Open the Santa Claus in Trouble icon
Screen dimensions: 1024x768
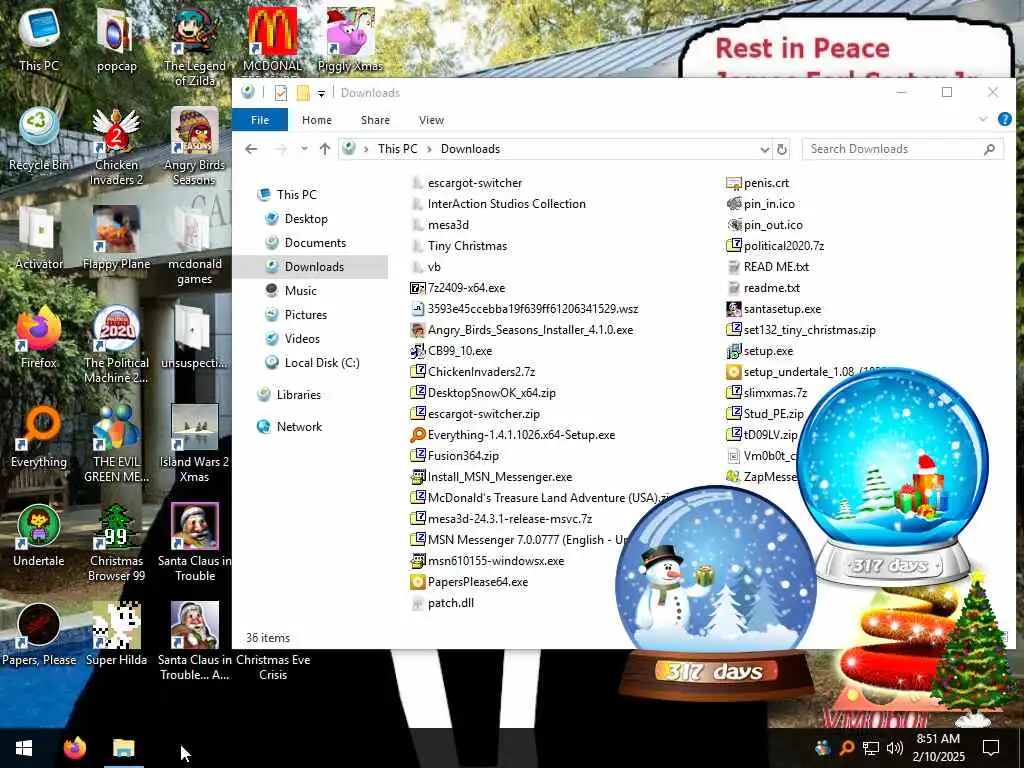tap(194, 543)
